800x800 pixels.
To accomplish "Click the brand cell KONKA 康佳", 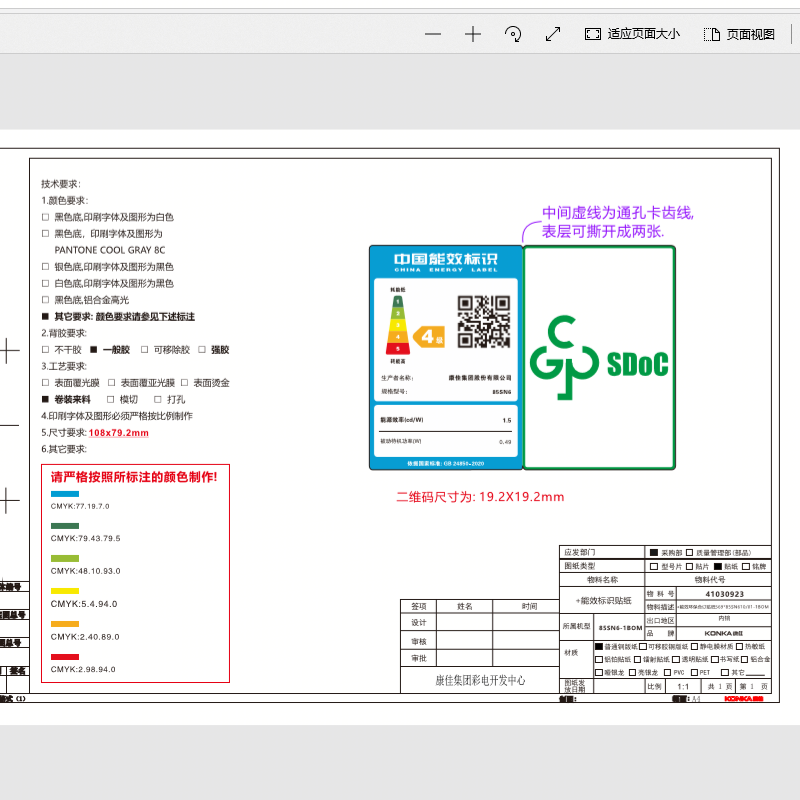I will tap(724, 633).
